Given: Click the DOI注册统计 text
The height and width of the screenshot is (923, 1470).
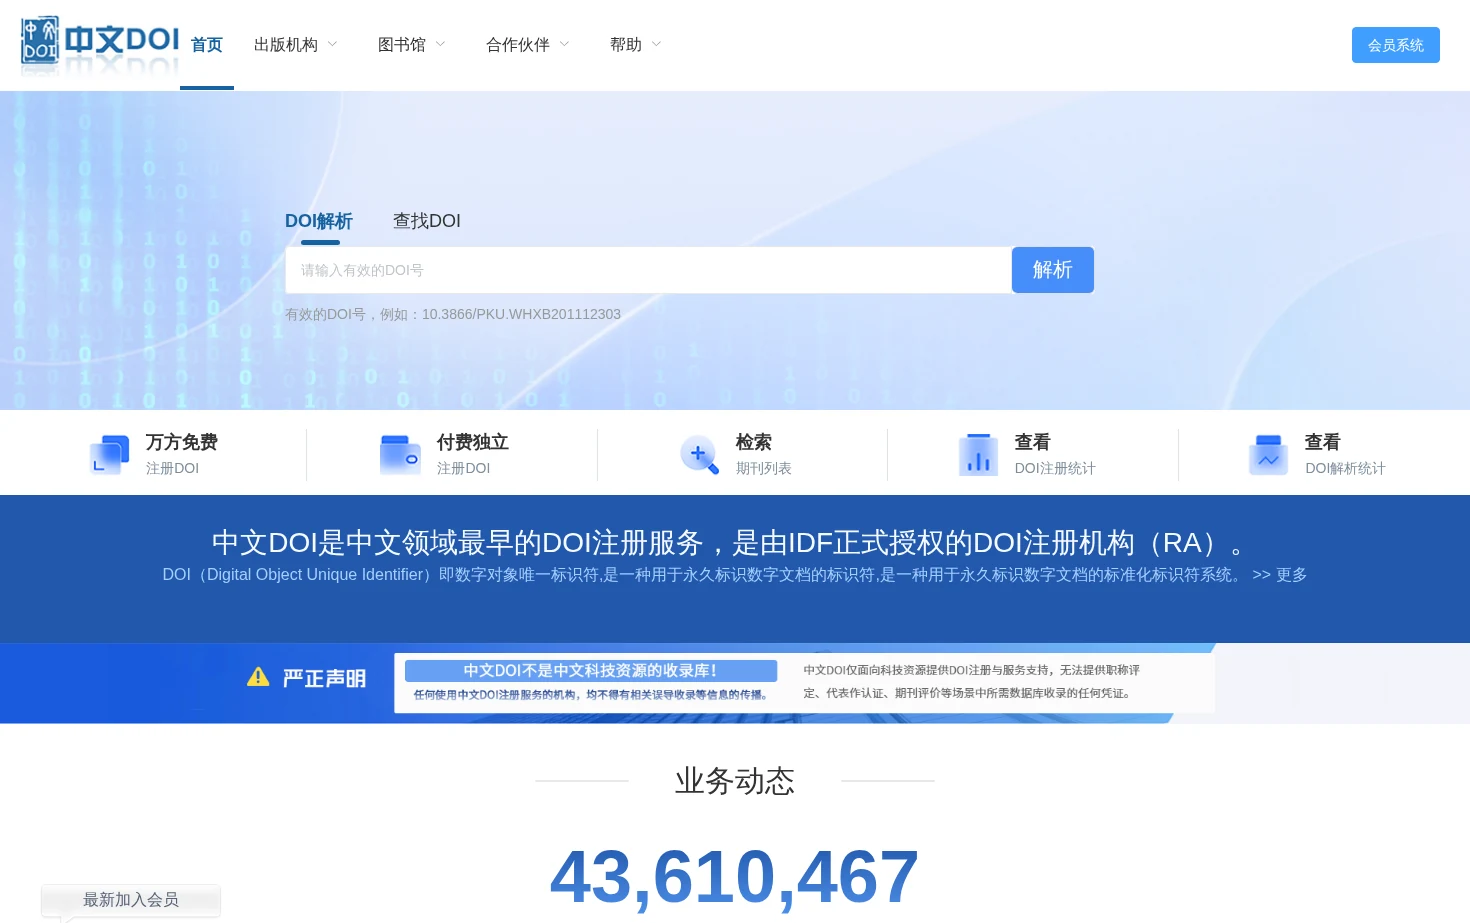Looking at the screenshot, I should 1055,468.
